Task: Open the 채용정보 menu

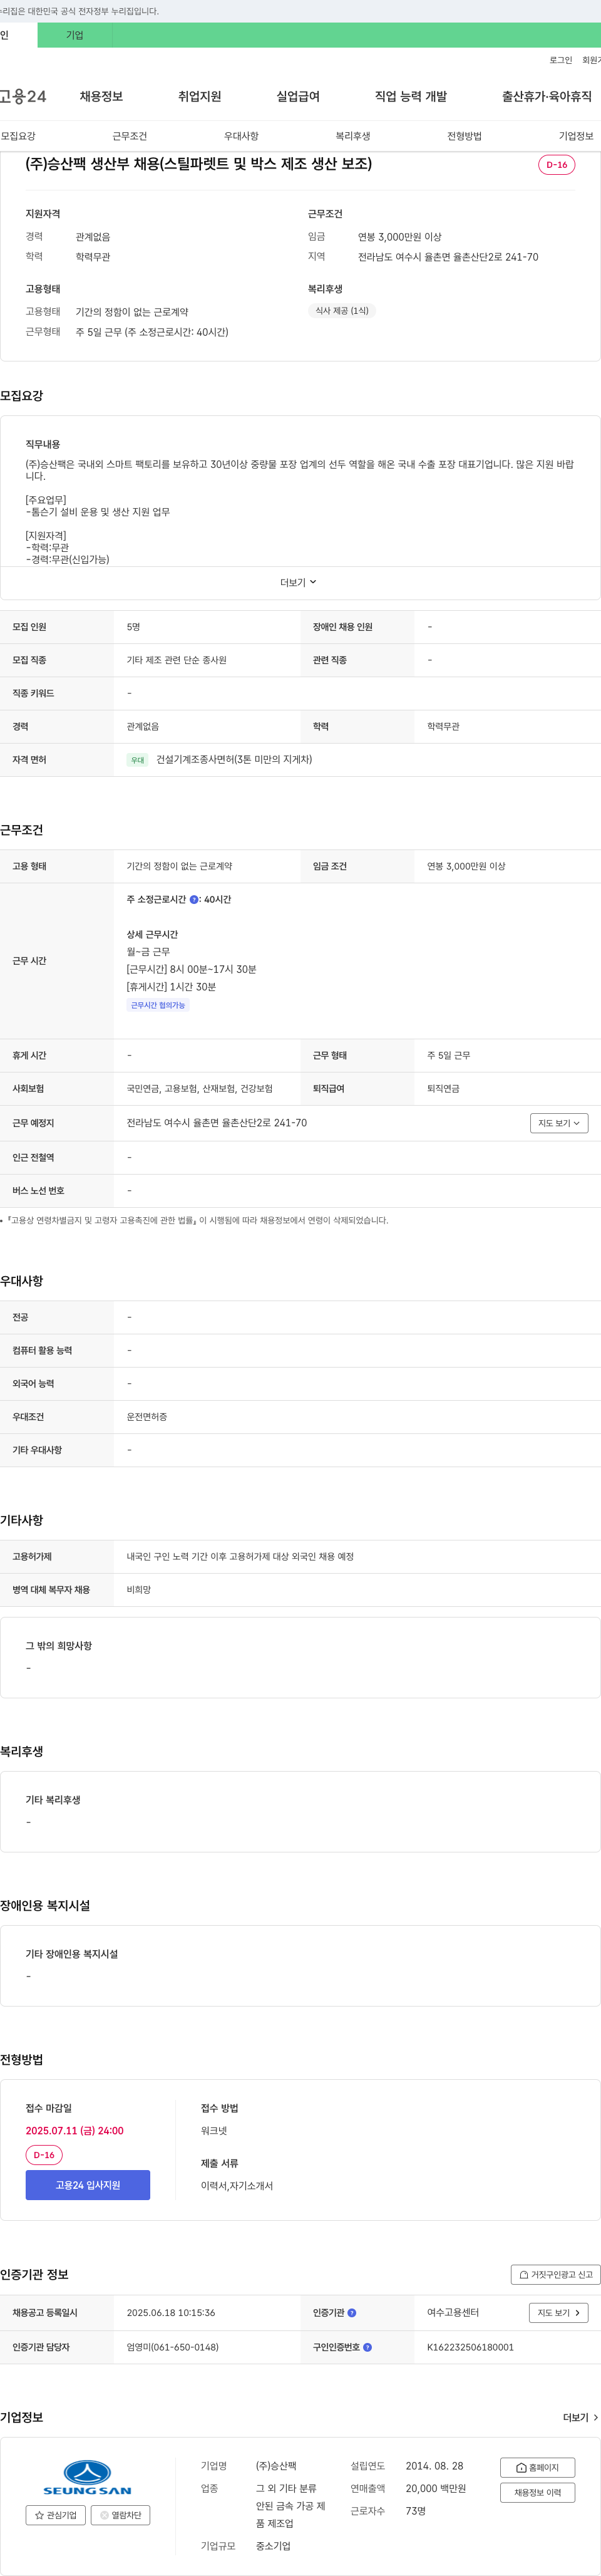Action: [x=101, y=96]
